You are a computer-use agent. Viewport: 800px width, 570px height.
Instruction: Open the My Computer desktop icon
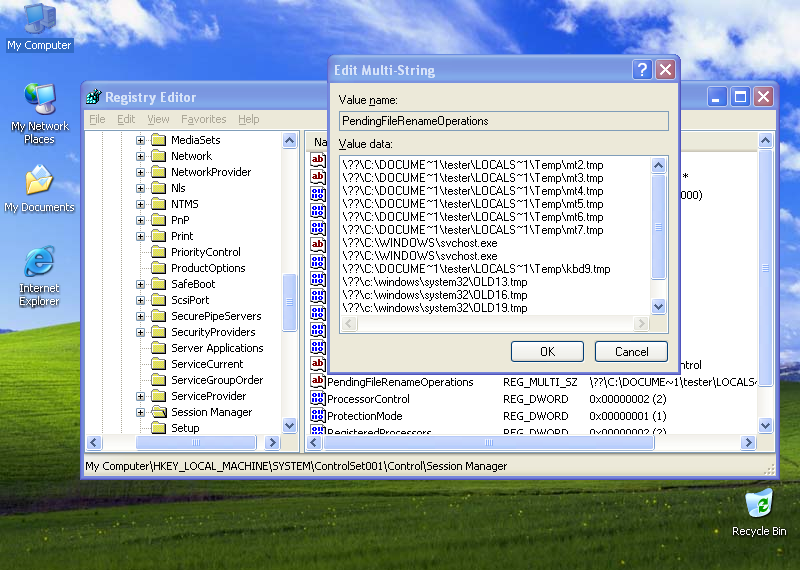(39, 27)
